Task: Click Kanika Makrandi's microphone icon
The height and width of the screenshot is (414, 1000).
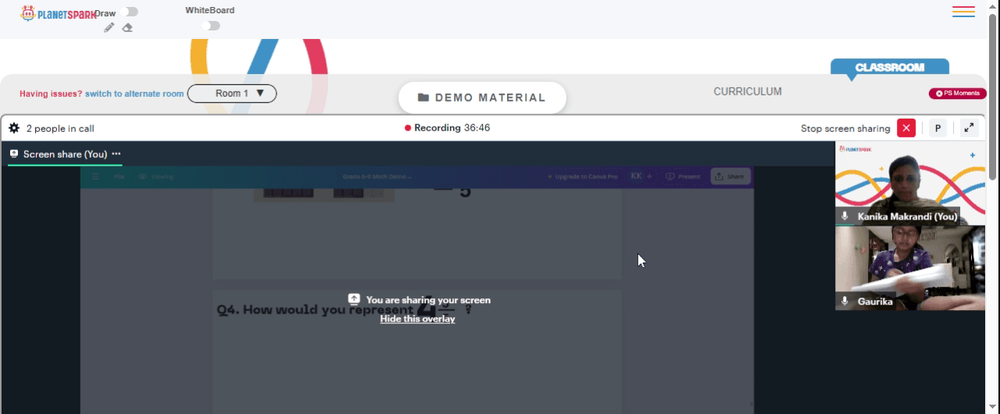Action: (845, 216)
